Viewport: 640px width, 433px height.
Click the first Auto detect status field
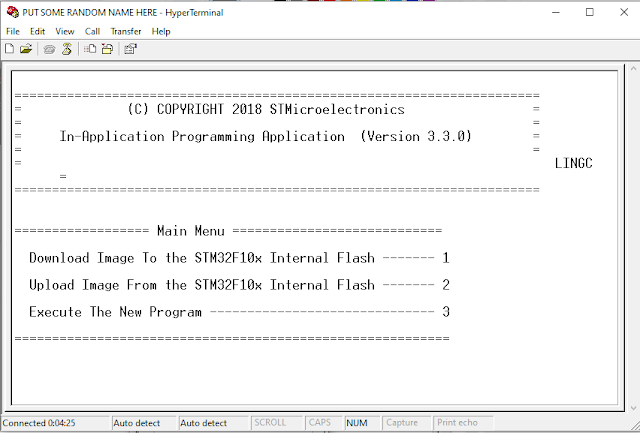(144, 423)
